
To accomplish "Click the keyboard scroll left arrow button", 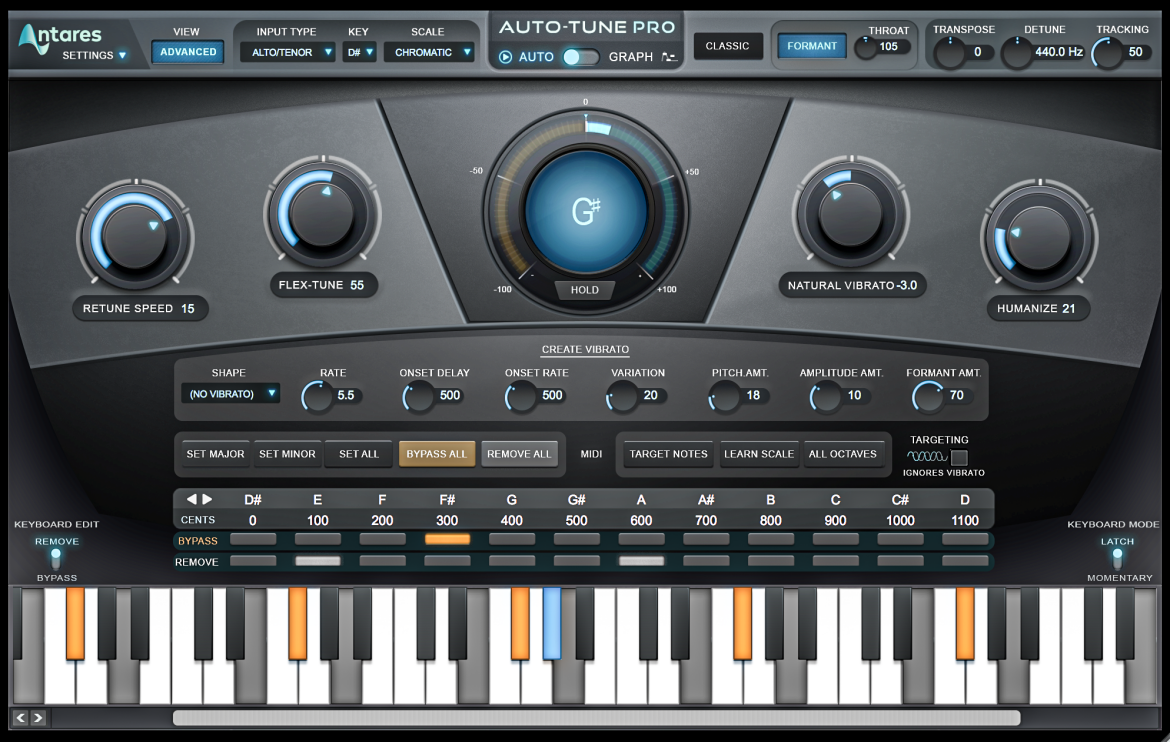I will (21, 717).
